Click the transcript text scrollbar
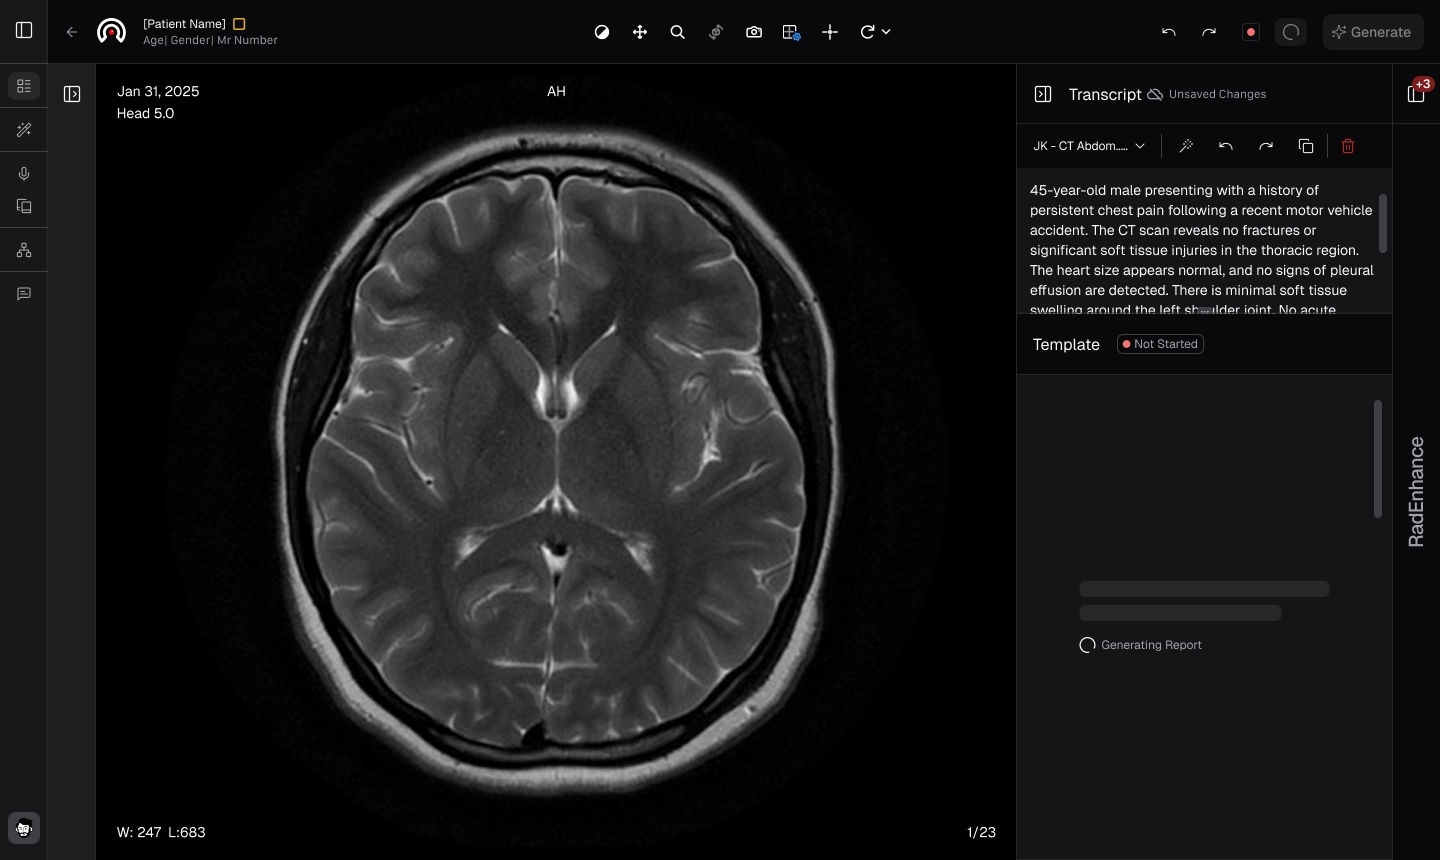The width and height of the screenshot is (1440, 860). (x=1383, y=223)
